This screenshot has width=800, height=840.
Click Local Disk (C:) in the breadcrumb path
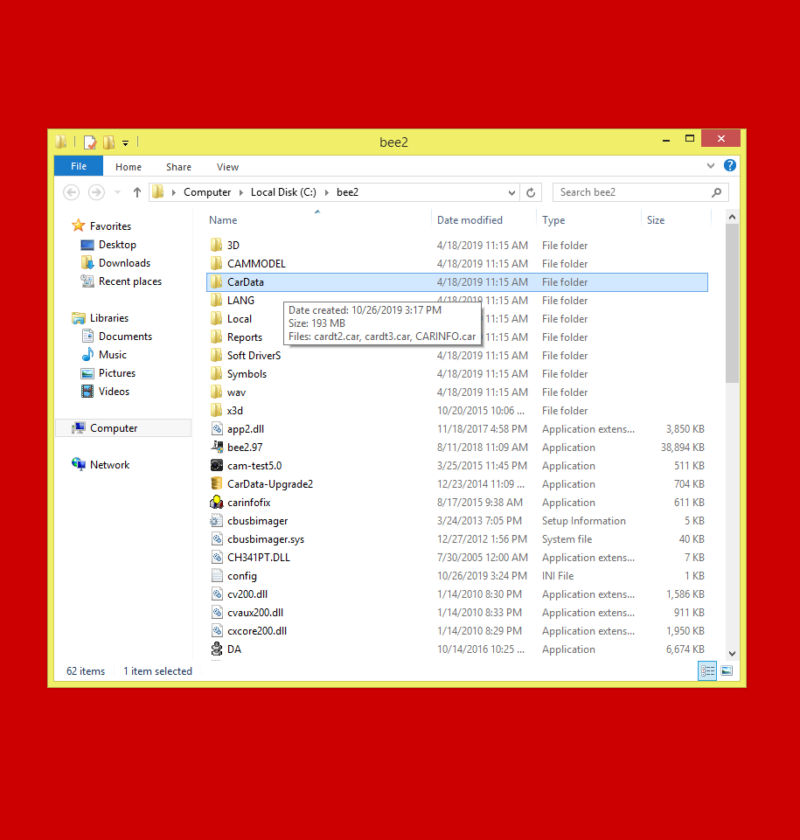pyautogui.click(x=283, y=193)
